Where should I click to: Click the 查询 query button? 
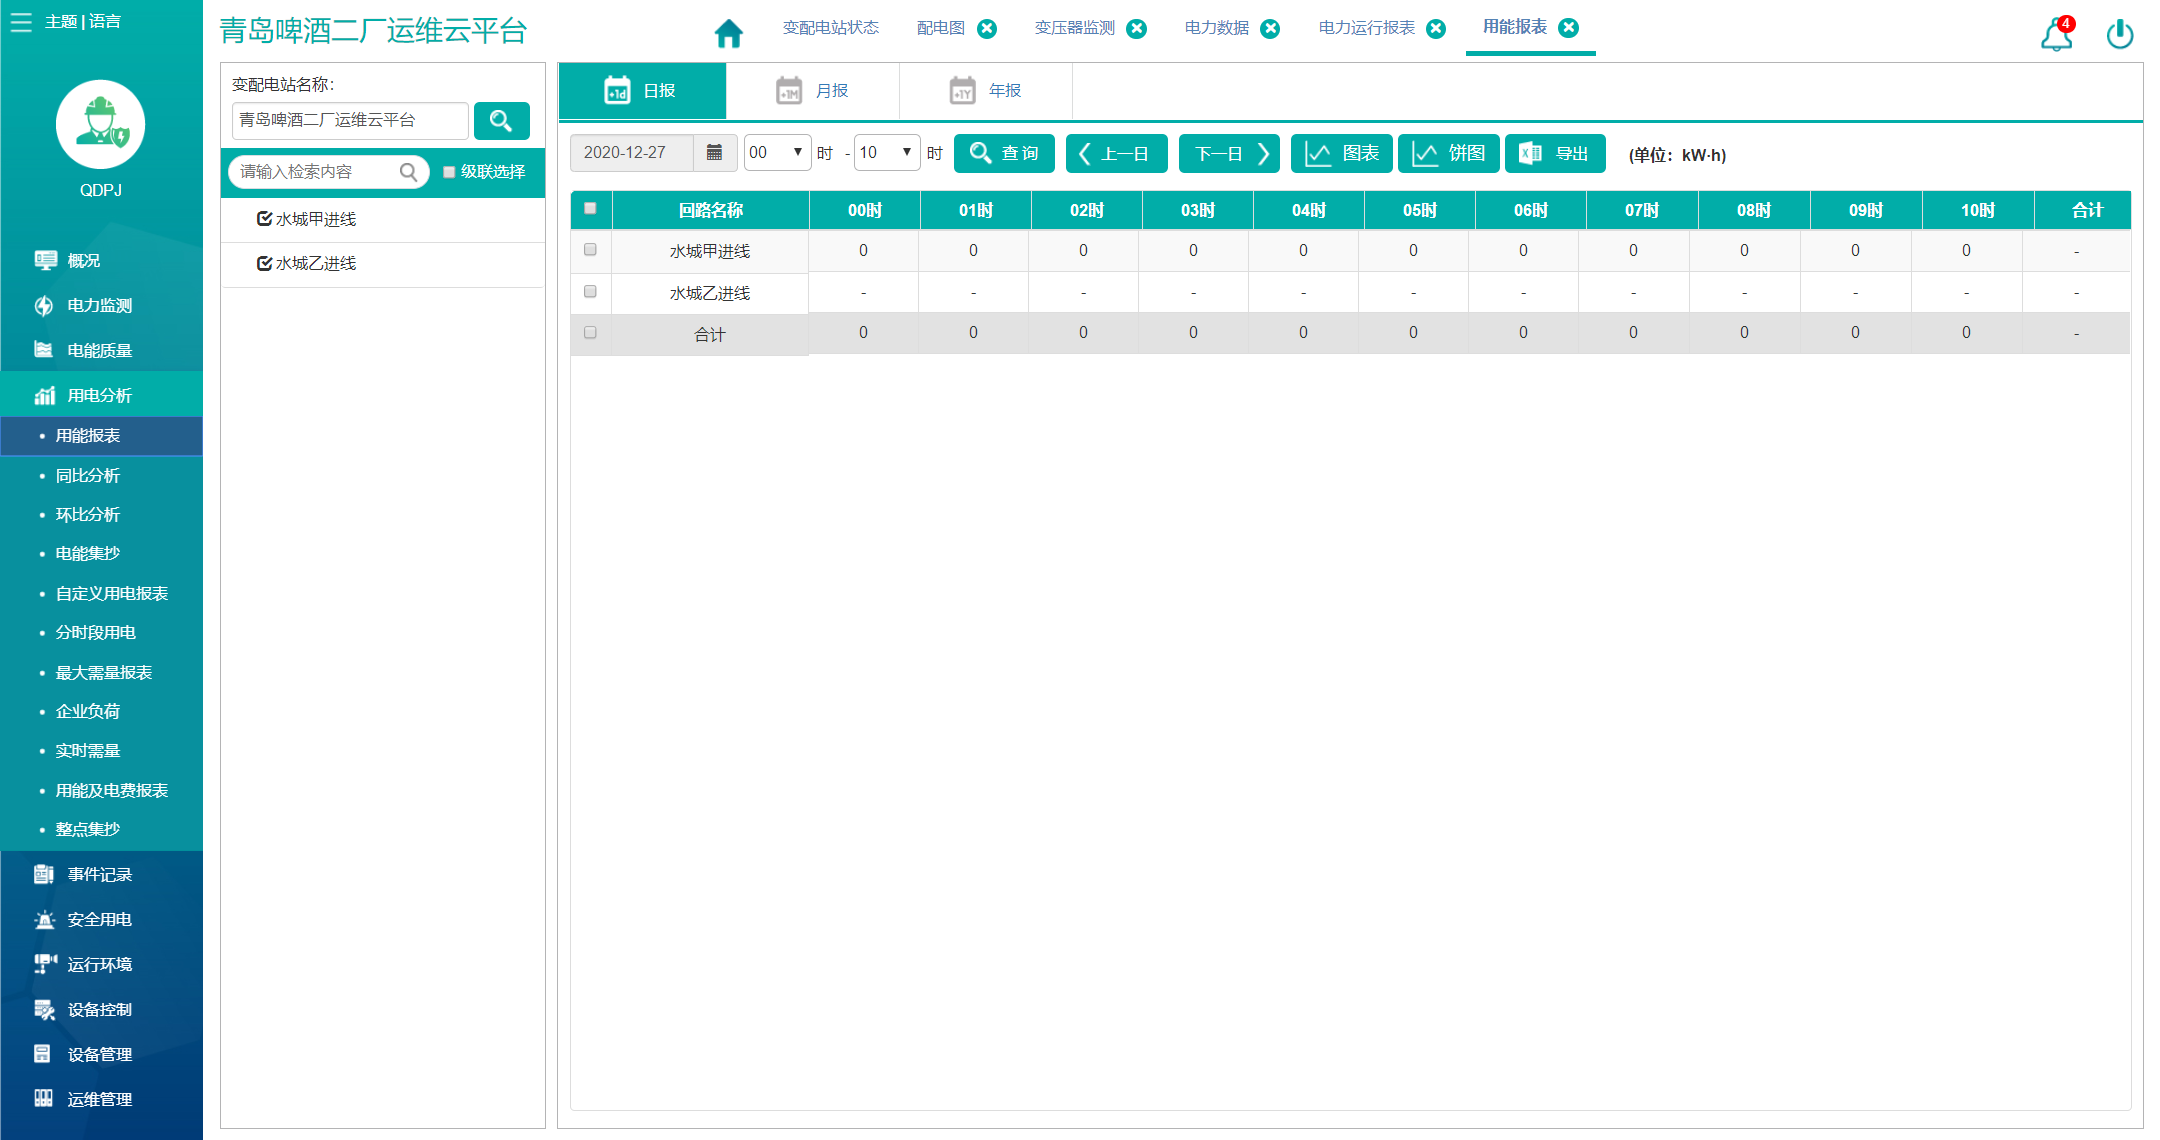[1004, 153]
